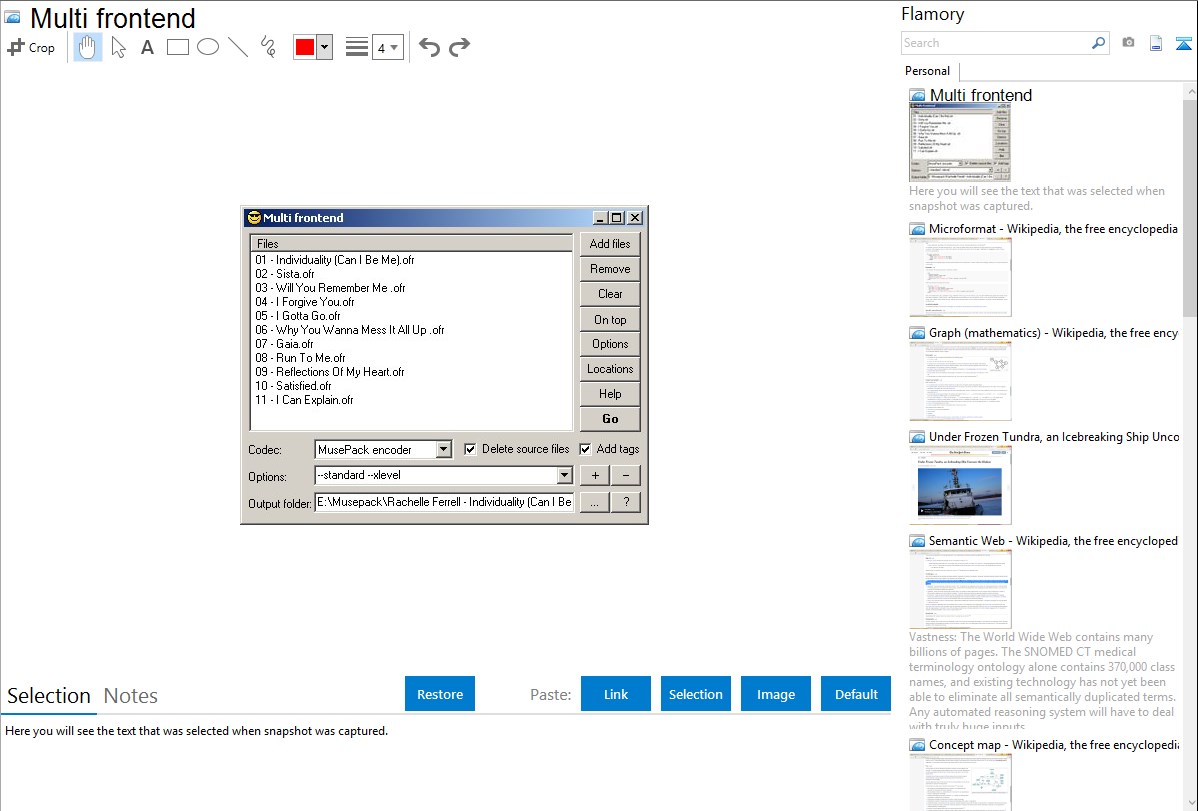The image size is (1198, 811).
Task: Click the search magnifier icon
Action: [x=1098, y=43]
